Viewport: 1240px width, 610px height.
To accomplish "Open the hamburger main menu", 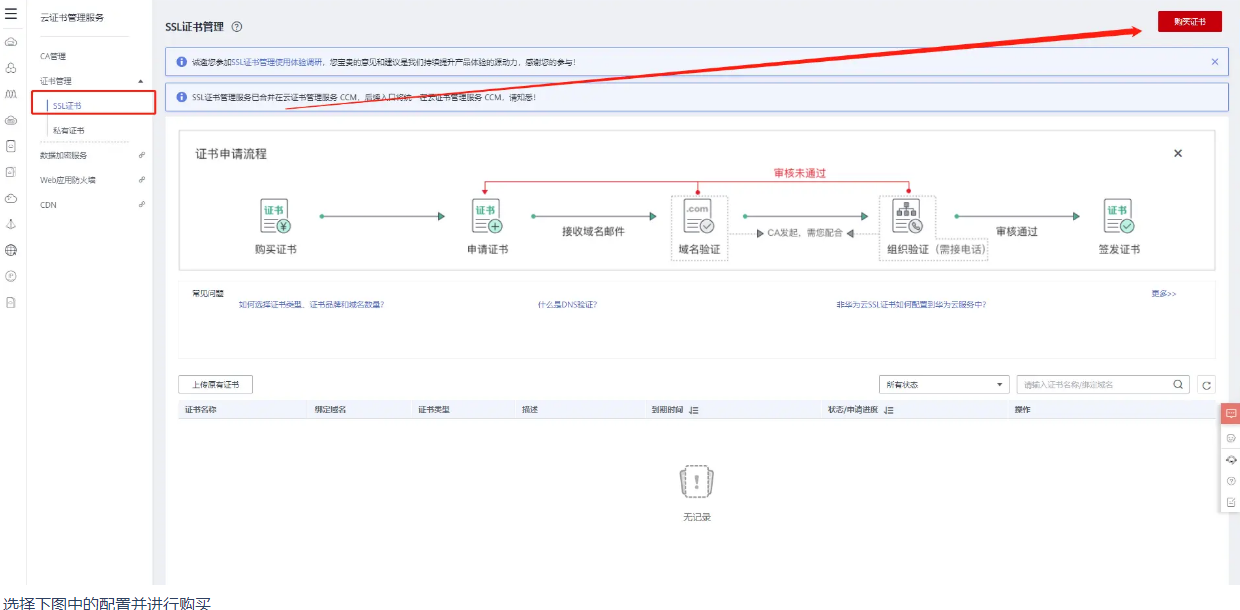I will [x=11, y=15].
